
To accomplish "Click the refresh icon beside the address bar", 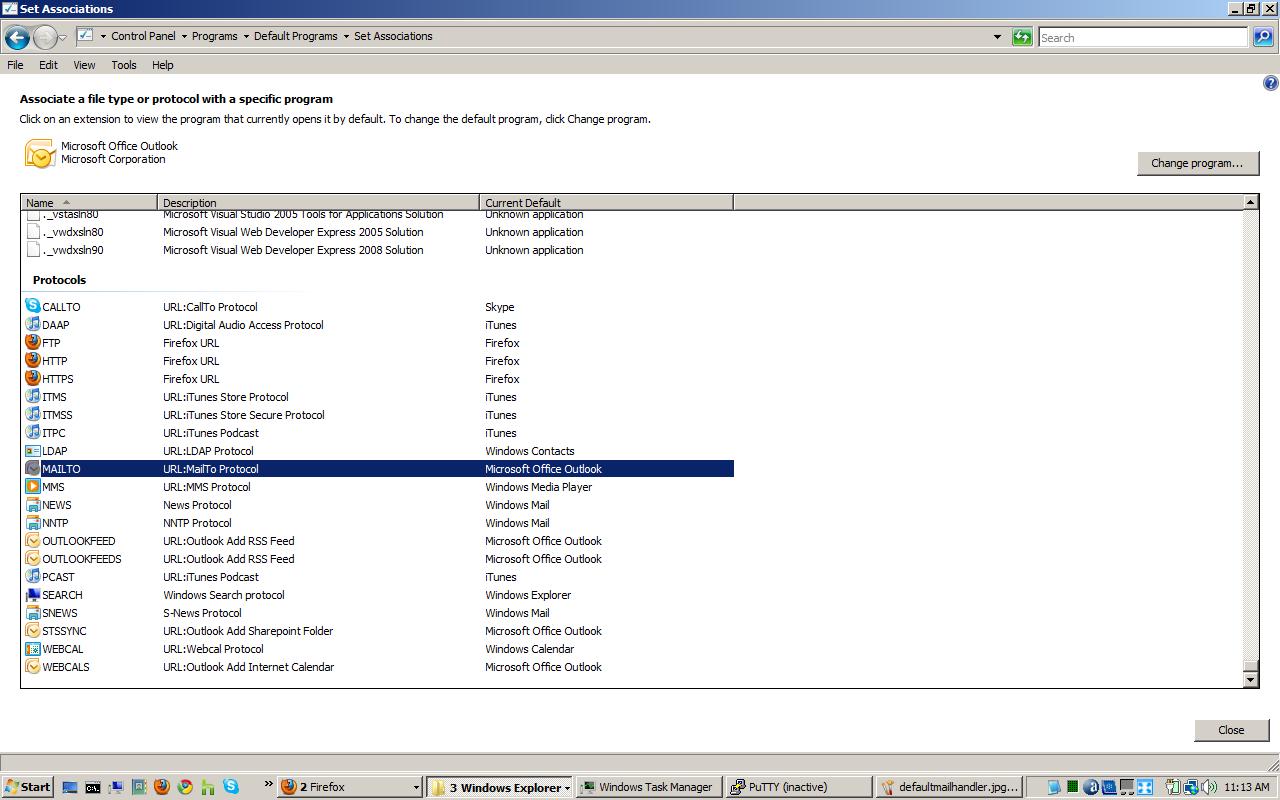I will (x=1022, y=37).
